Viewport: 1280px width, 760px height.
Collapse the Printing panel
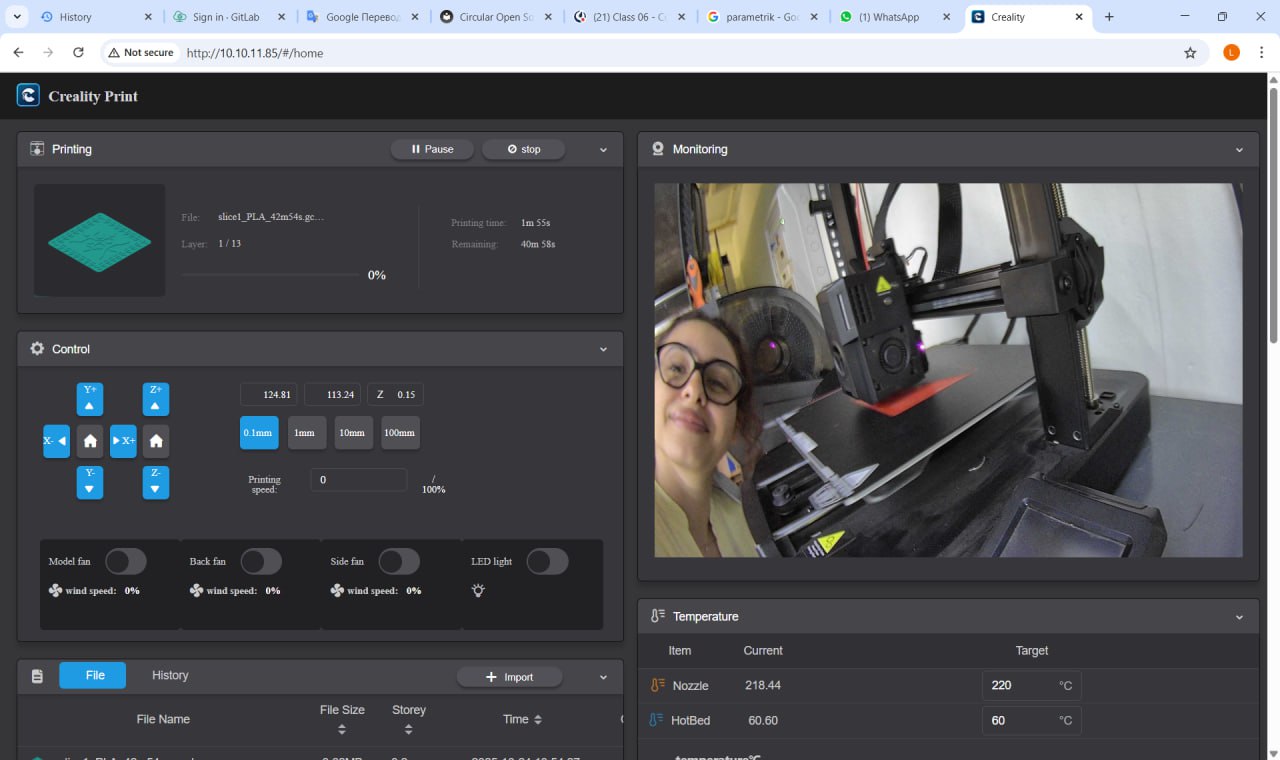[x=603, y=150]
